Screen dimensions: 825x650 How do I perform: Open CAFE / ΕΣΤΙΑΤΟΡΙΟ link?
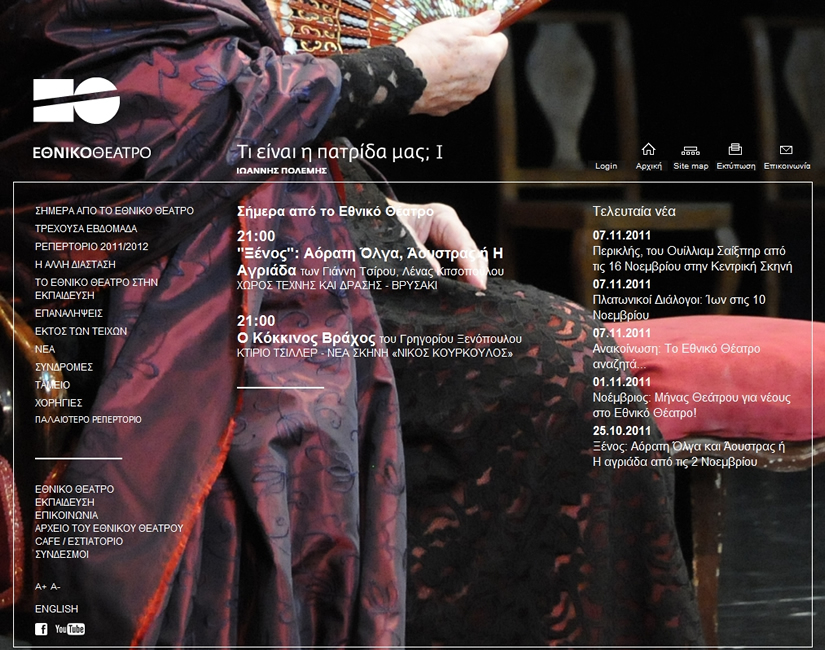tap(79, 541)
